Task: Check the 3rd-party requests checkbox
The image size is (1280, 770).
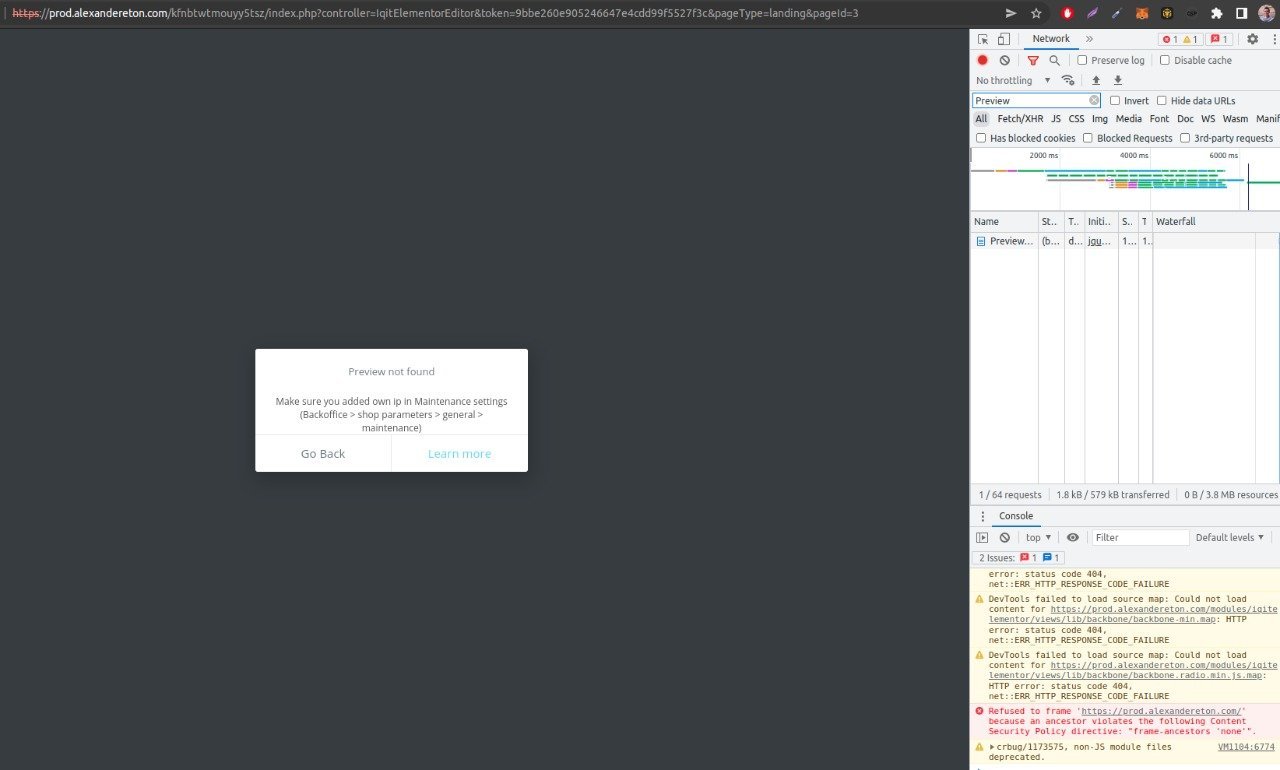Action: pyautogui.click(x=1185, y=138)
